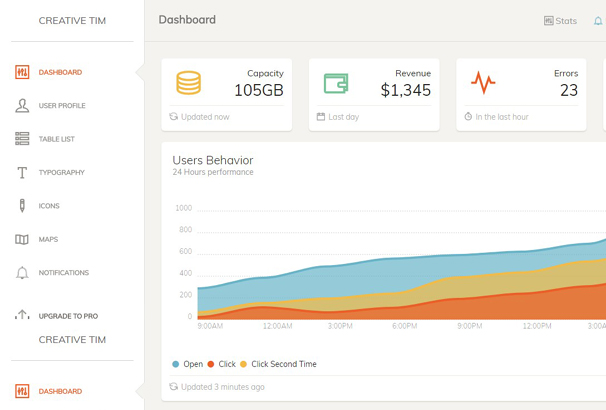Image resolution: width=606 pixels, height=410 pixels.
Task: Open the Maps menu label
Action: pos(48,239)
